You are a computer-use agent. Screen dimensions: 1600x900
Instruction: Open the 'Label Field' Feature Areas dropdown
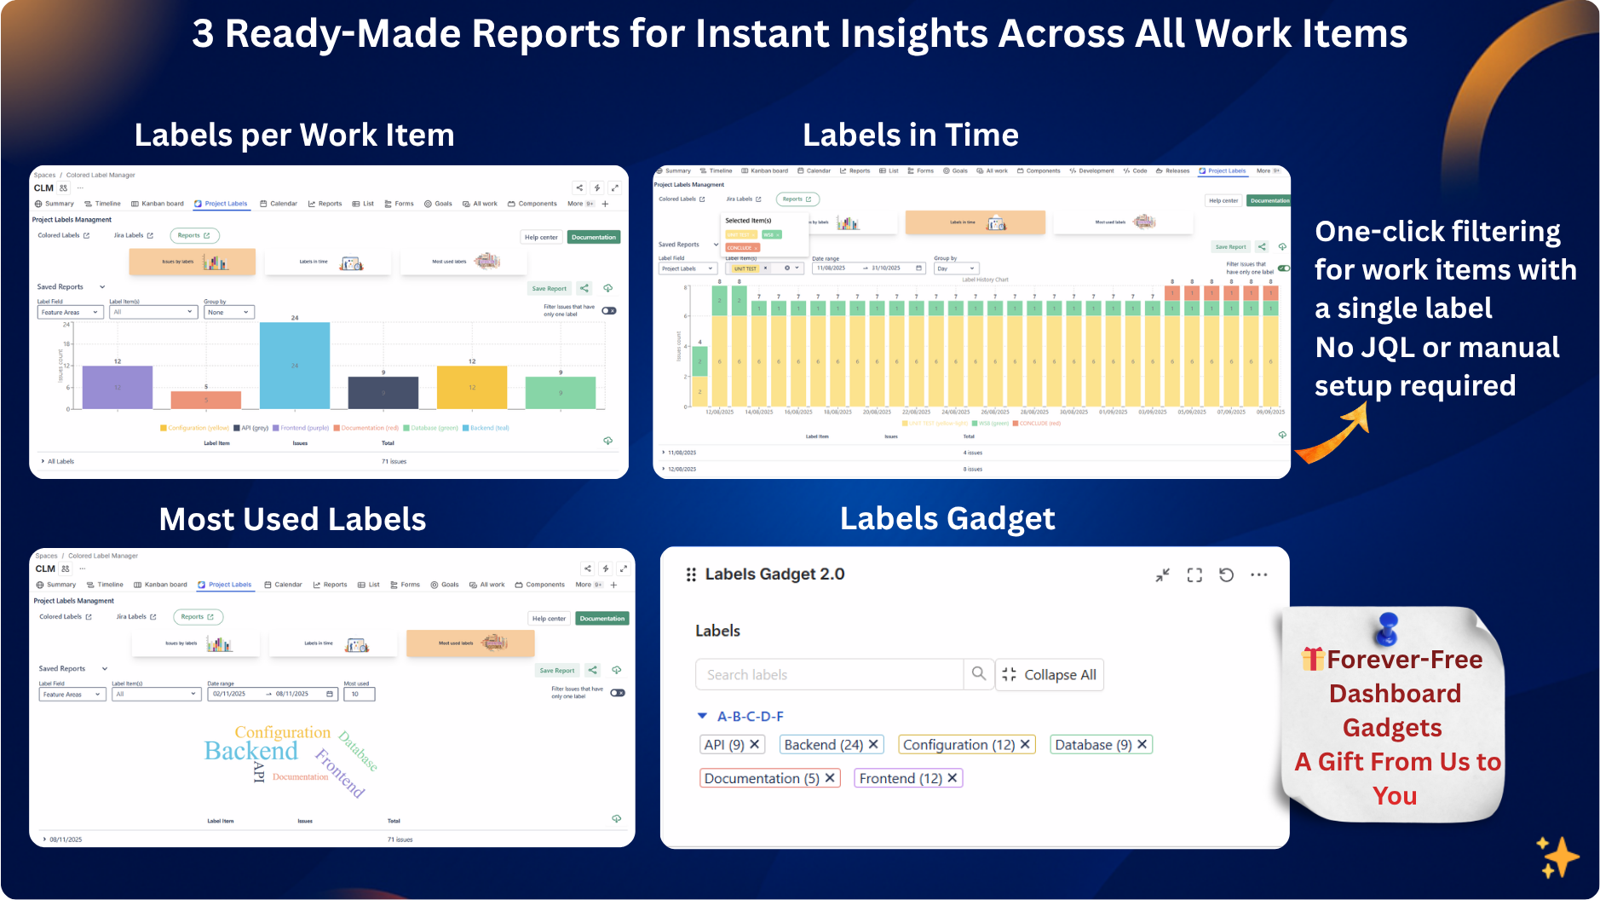[69, 312]
